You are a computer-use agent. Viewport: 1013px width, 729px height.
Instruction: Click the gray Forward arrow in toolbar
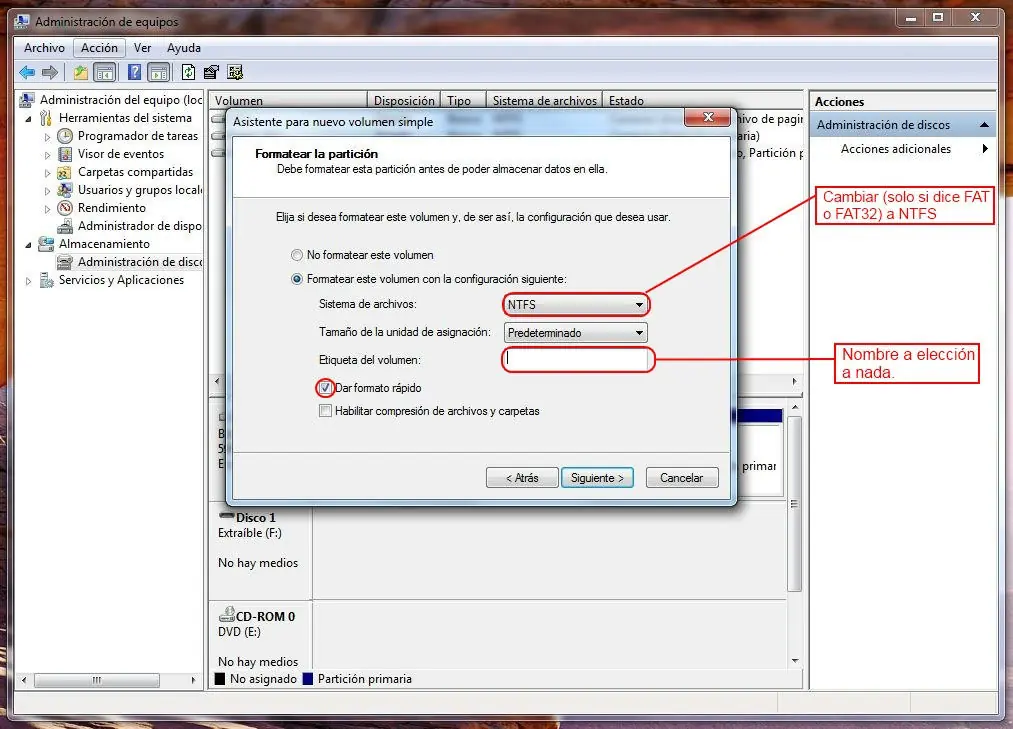pos(50,72)
